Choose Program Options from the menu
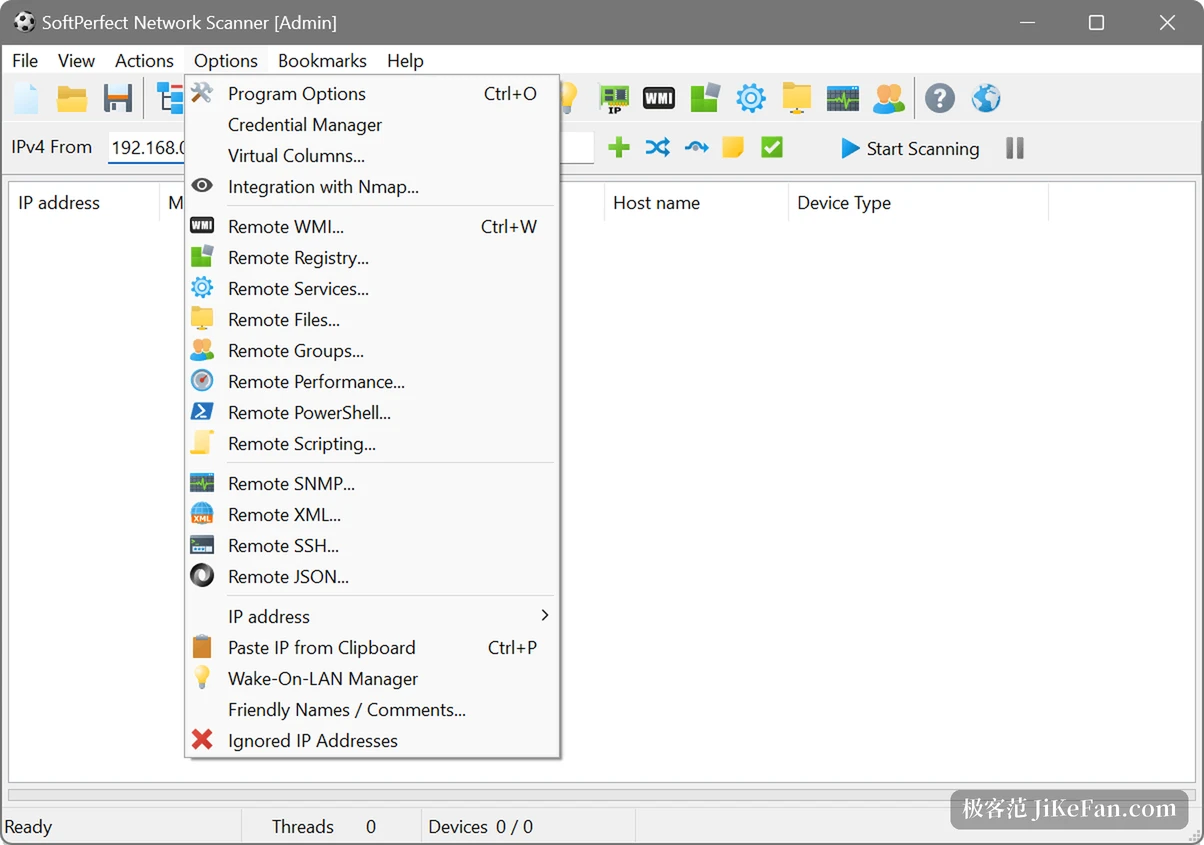The image size is (1204, 845). pyautogui.click(x=372, y=94)
